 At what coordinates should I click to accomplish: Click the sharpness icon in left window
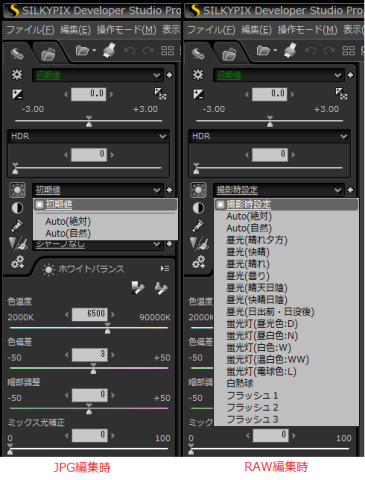point(18,243)
